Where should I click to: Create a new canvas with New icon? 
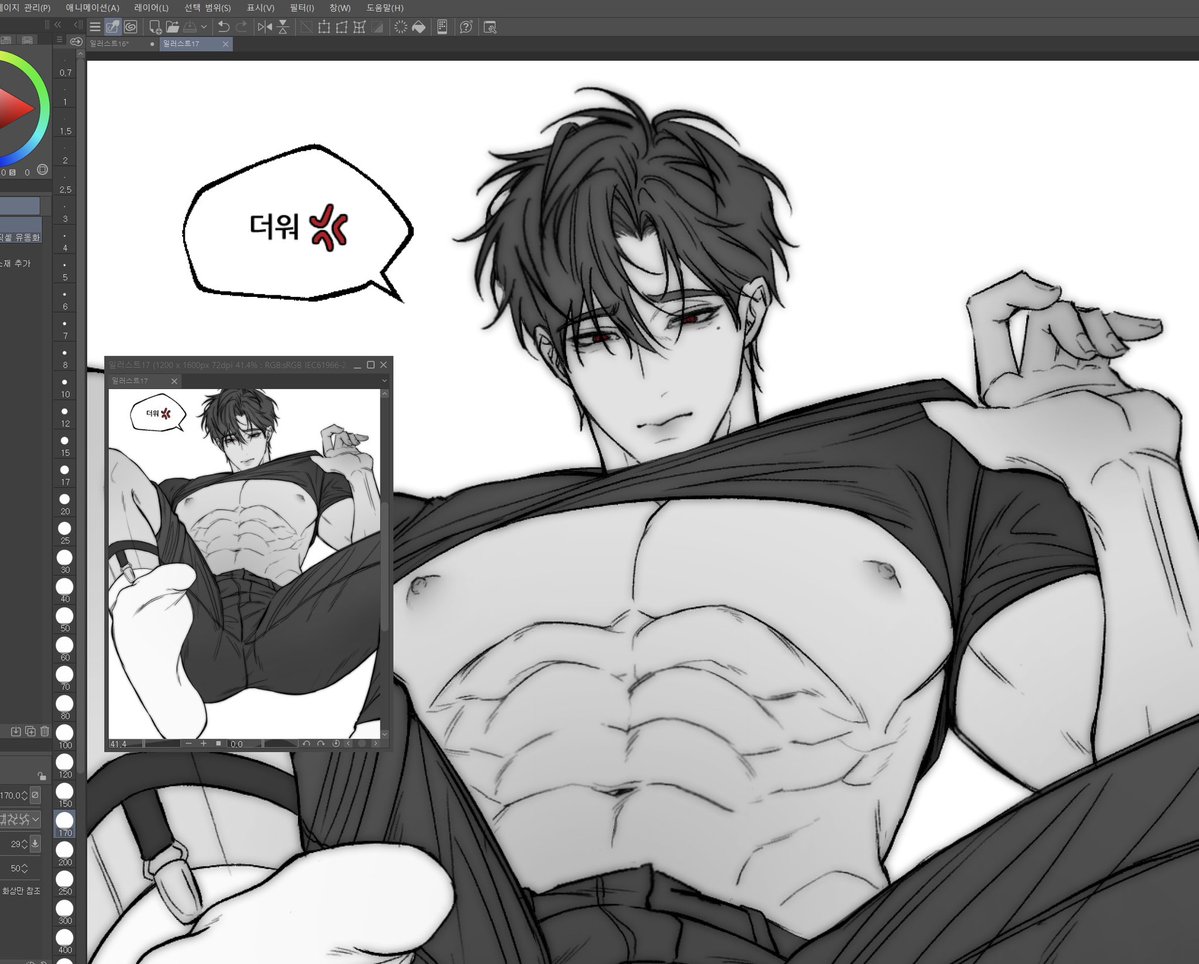[154, 27]
